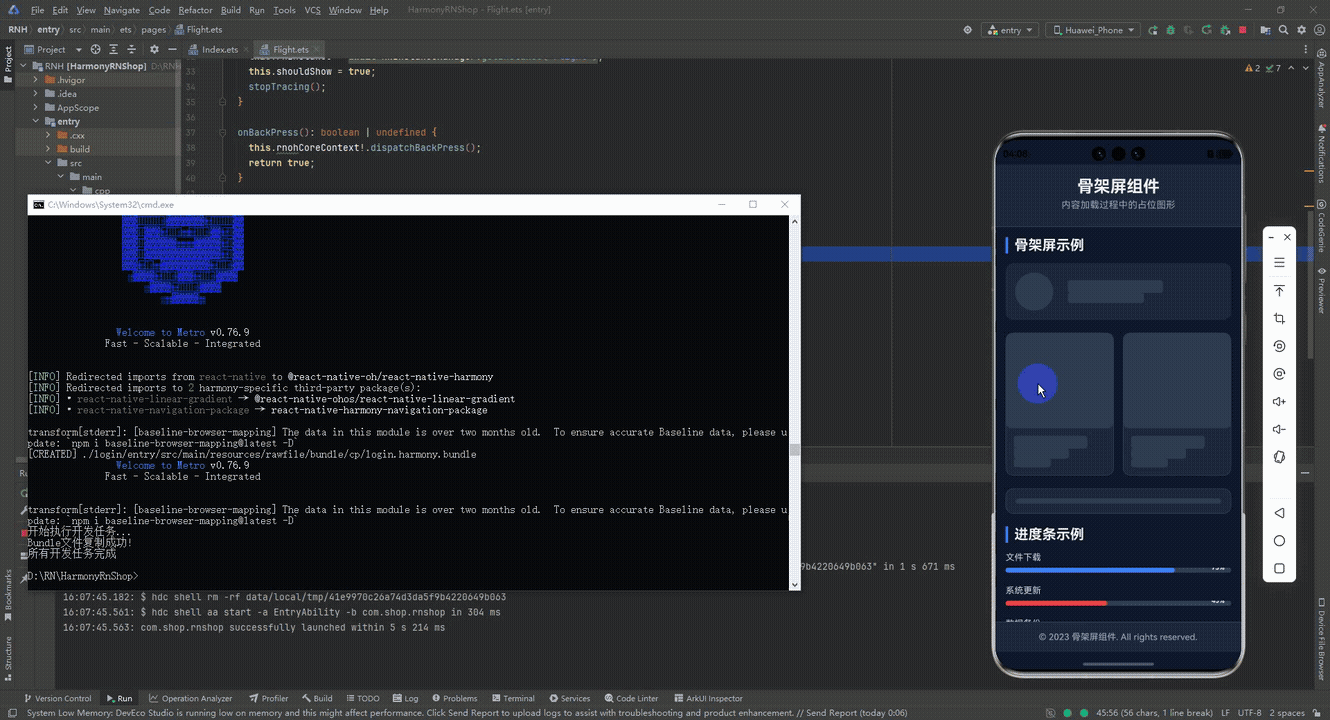Tap emulator Back triangle button
This screenshot has height=720, width=1330.
(1279, 513)
